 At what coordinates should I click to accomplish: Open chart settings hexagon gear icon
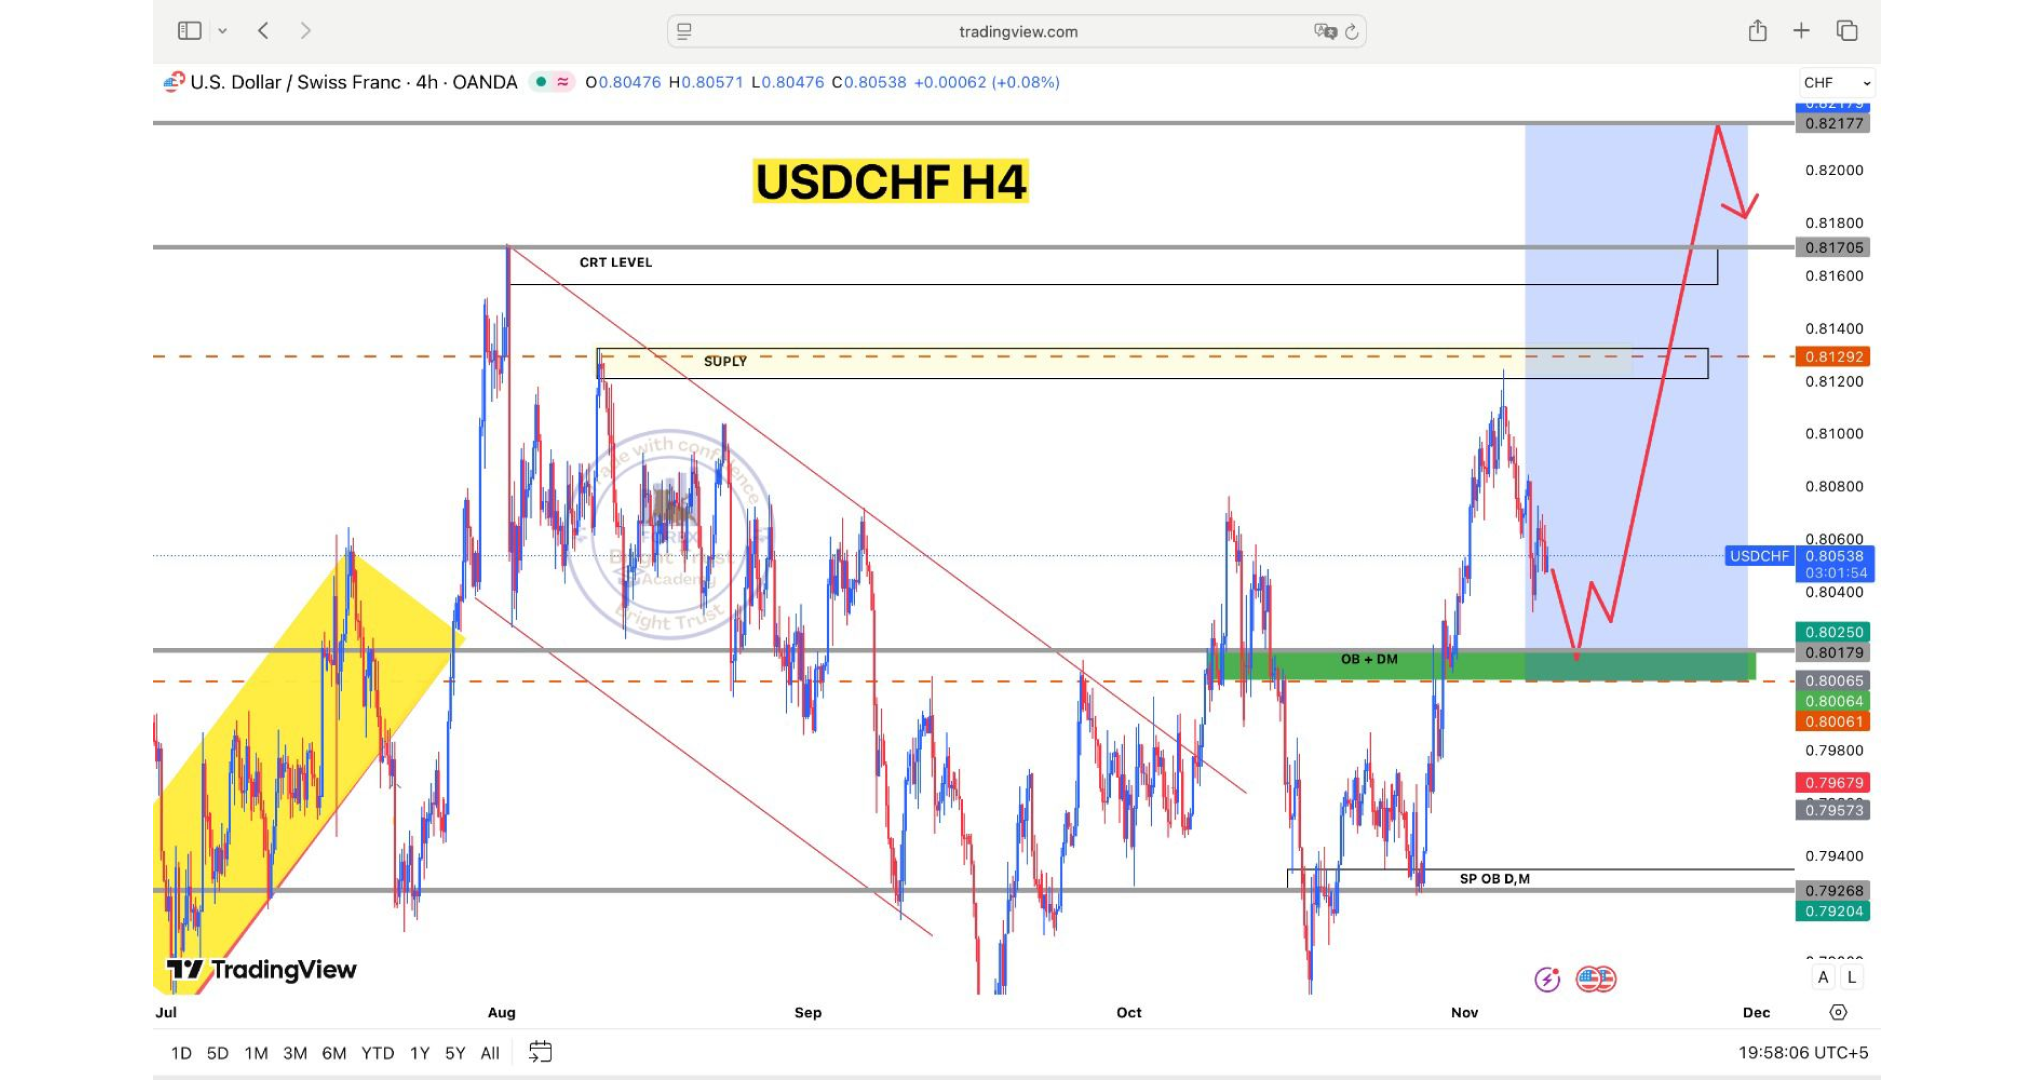pos(1838,1012)
